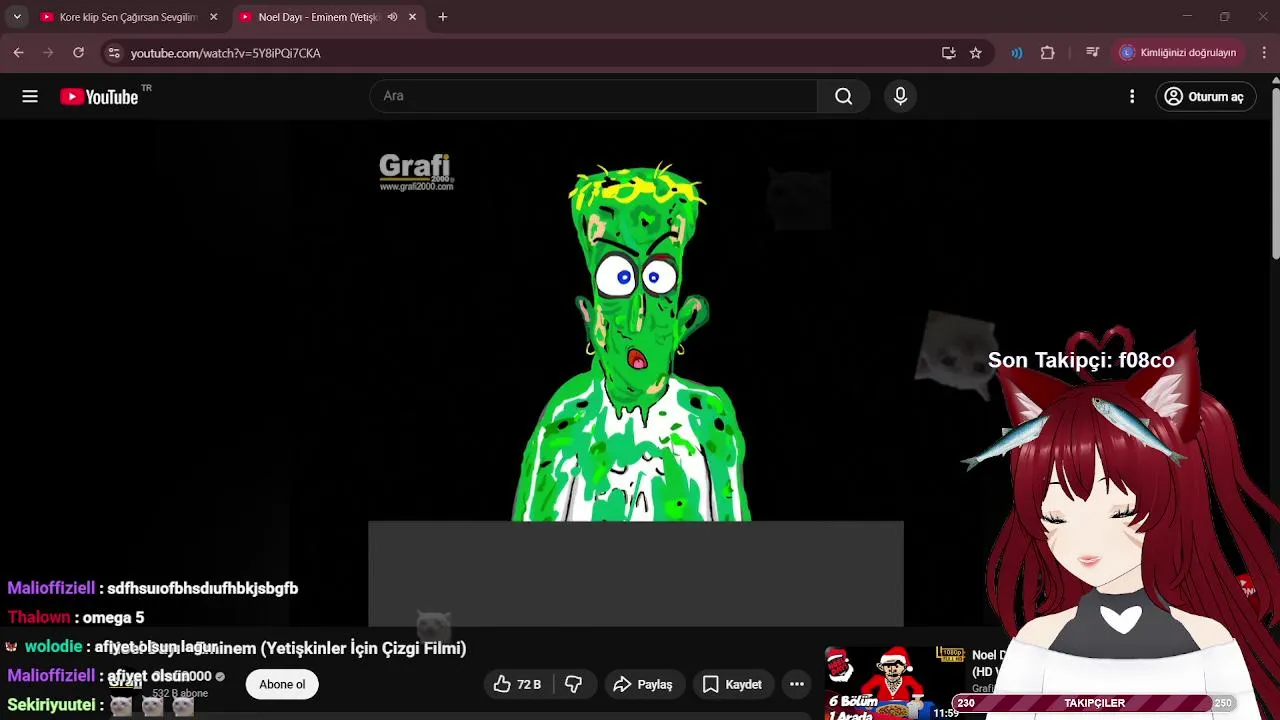Open the tab search dropdown arrow

pos(17,17)
